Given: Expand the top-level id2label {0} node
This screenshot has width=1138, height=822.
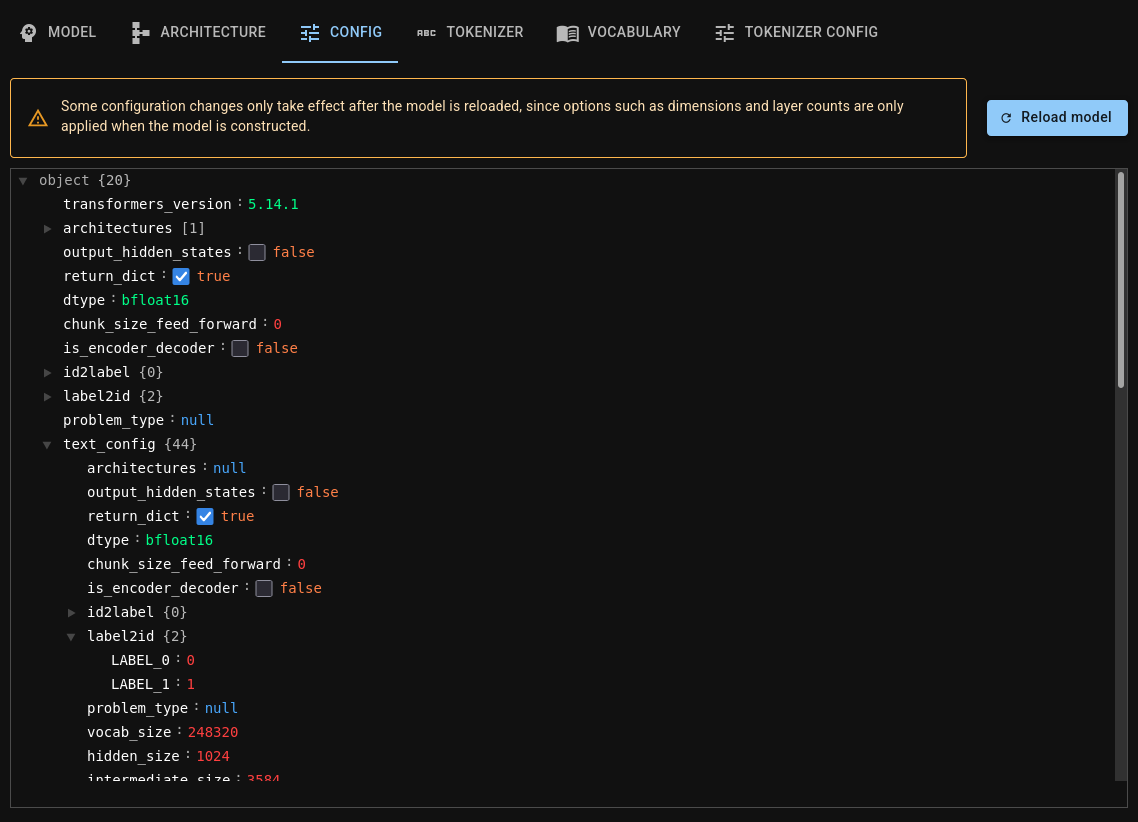Looking at the screenshot, I should [47, 372].
